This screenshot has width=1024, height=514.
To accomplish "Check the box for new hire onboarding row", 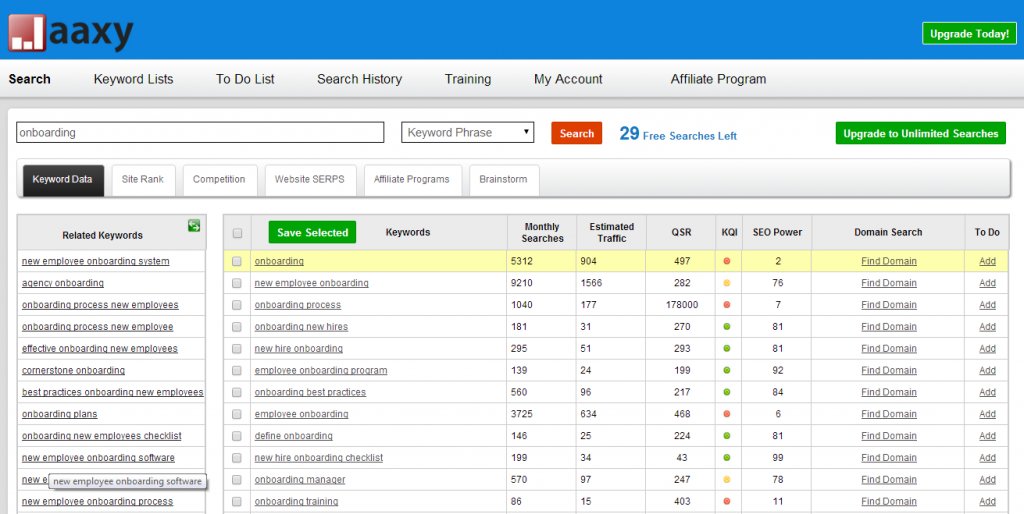I will pos(236,349).
